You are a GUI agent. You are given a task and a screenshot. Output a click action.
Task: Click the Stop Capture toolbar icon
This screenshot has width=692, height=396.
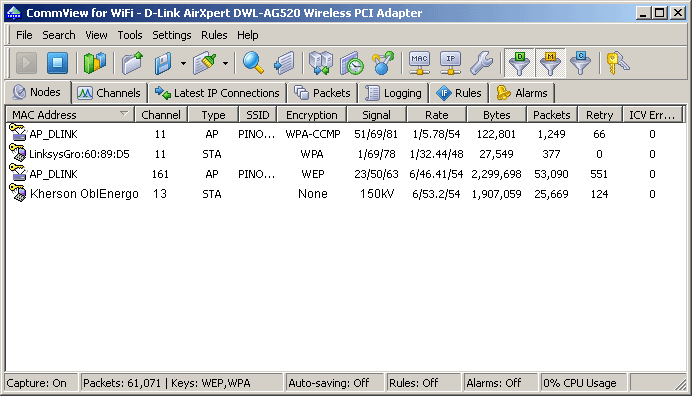pos(57,63)
